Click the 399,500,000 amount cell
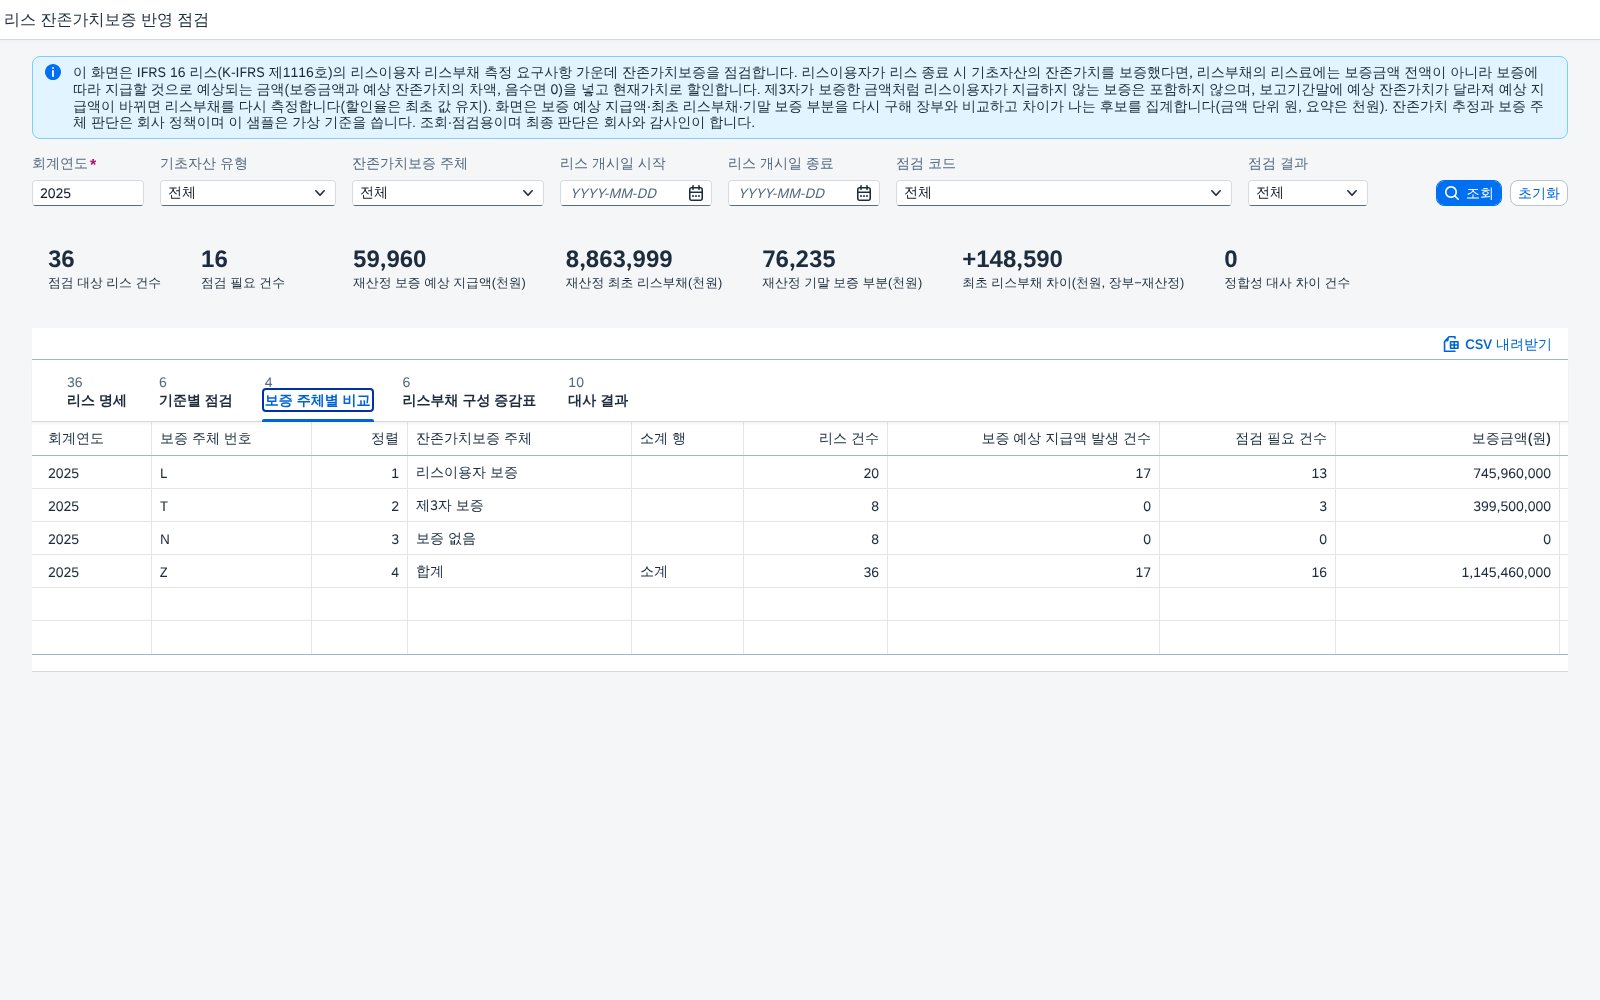 click(1448, 506)
